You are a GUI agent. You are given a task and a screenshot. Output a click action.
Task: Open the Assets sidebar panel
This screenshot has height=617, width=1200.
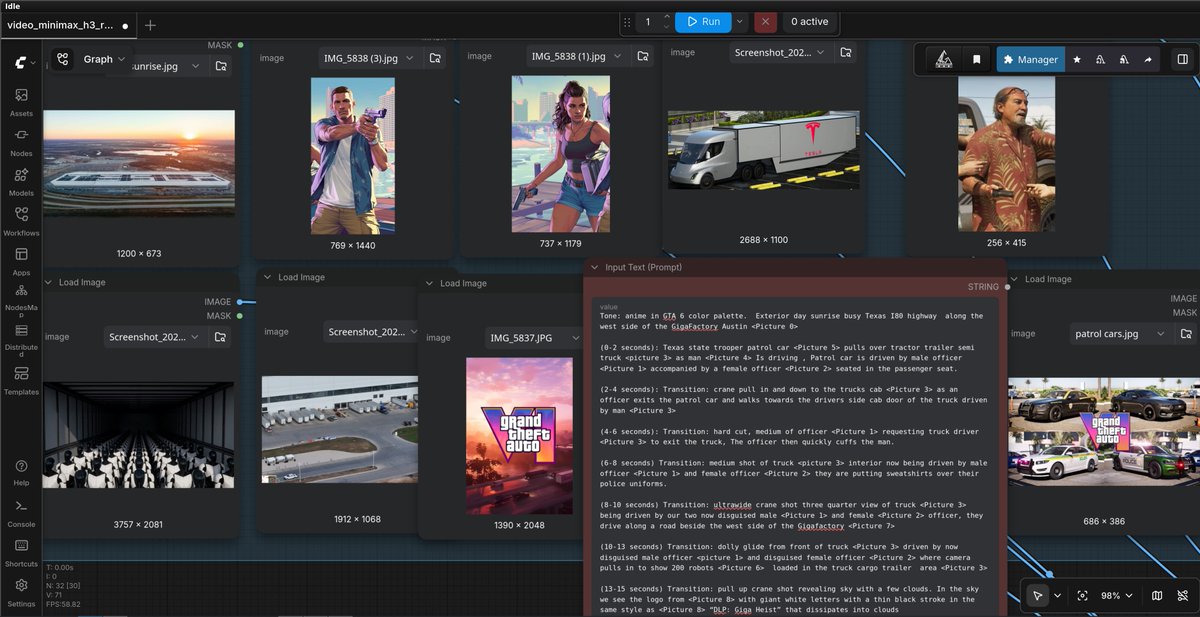(21, 102)
